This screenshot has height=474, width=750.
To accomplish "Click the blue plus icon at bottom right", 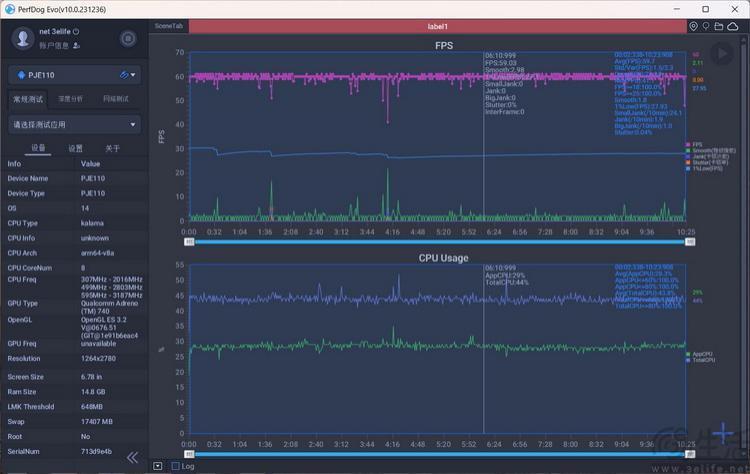I will (x=722, y=433).
